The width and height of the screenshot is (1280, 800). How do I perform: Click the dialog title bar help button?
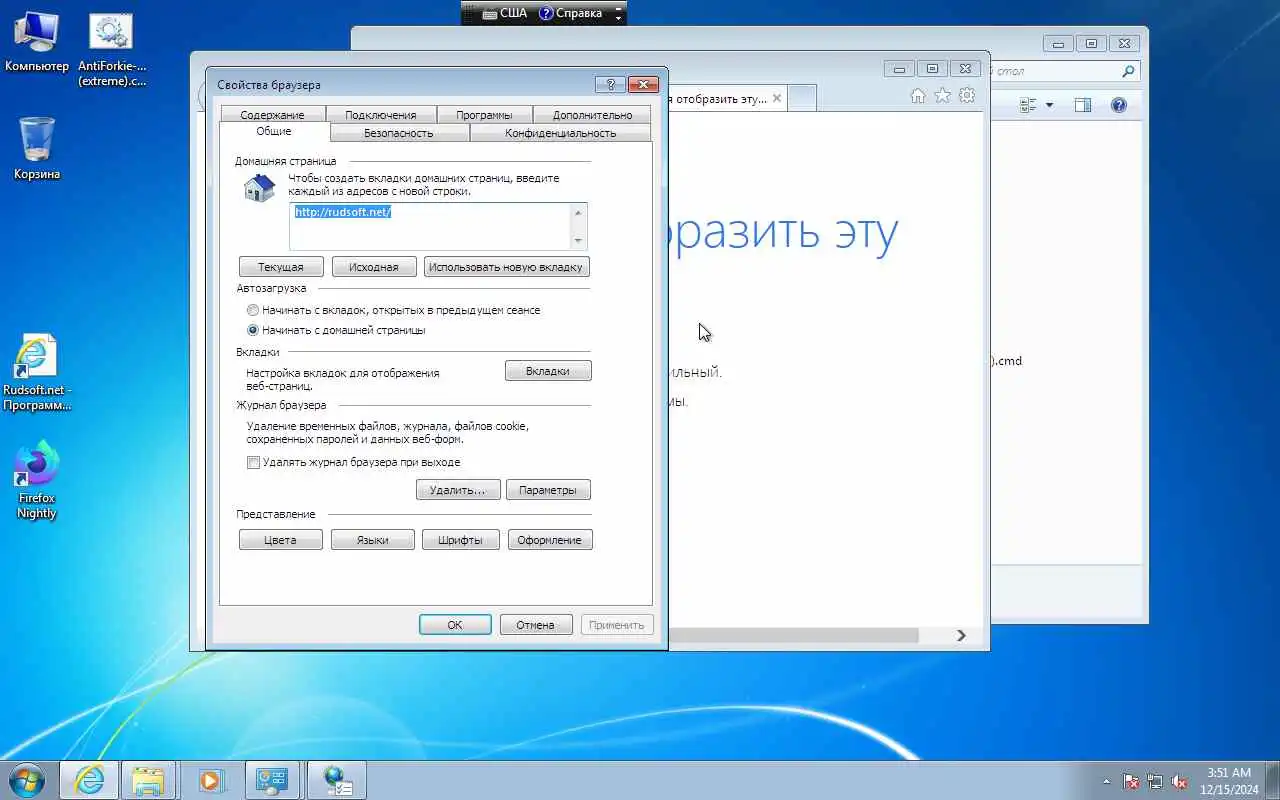pyautogui.click(x=610, y=84)
